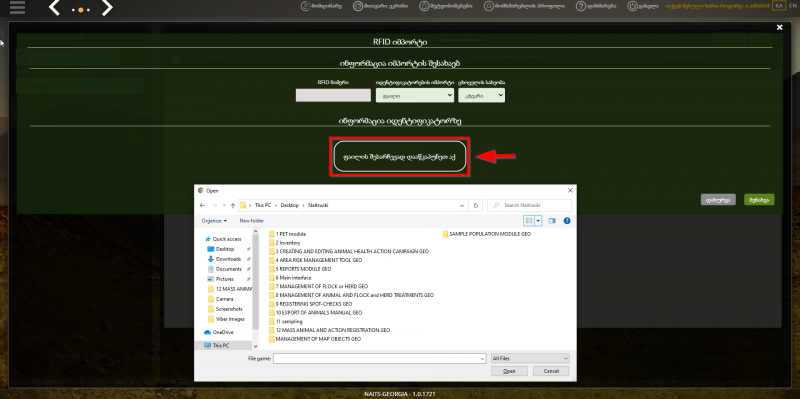The image size is (800, 399).
Task: Click the Cancel button in file dialog
Action: (551, 371)
